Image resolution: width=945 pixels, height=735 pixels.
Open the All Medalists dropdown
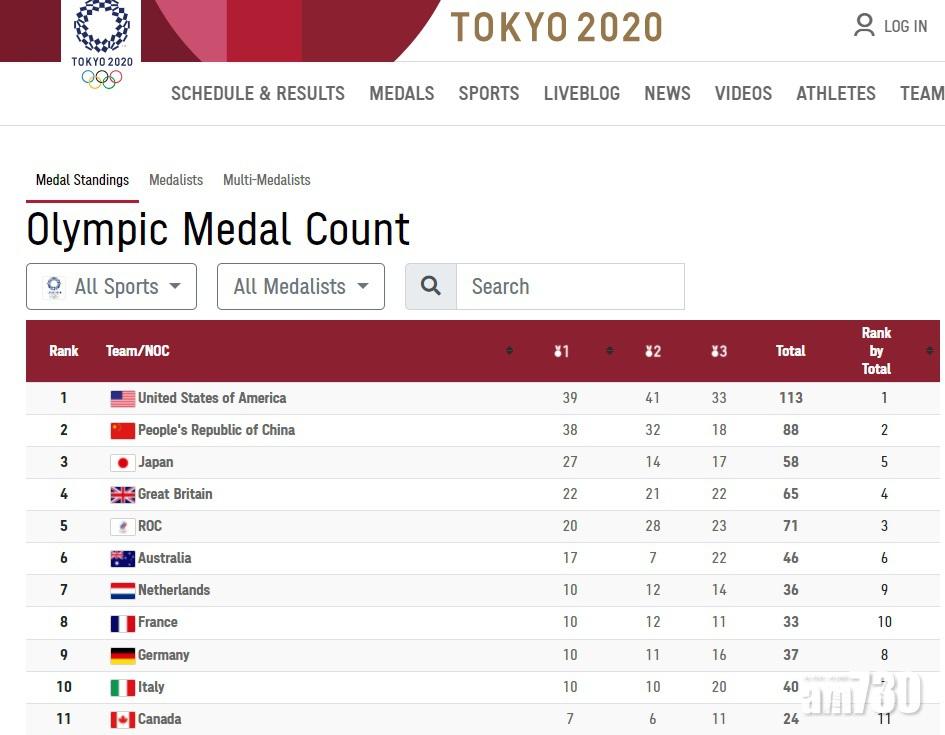click(x=300, y=287)
